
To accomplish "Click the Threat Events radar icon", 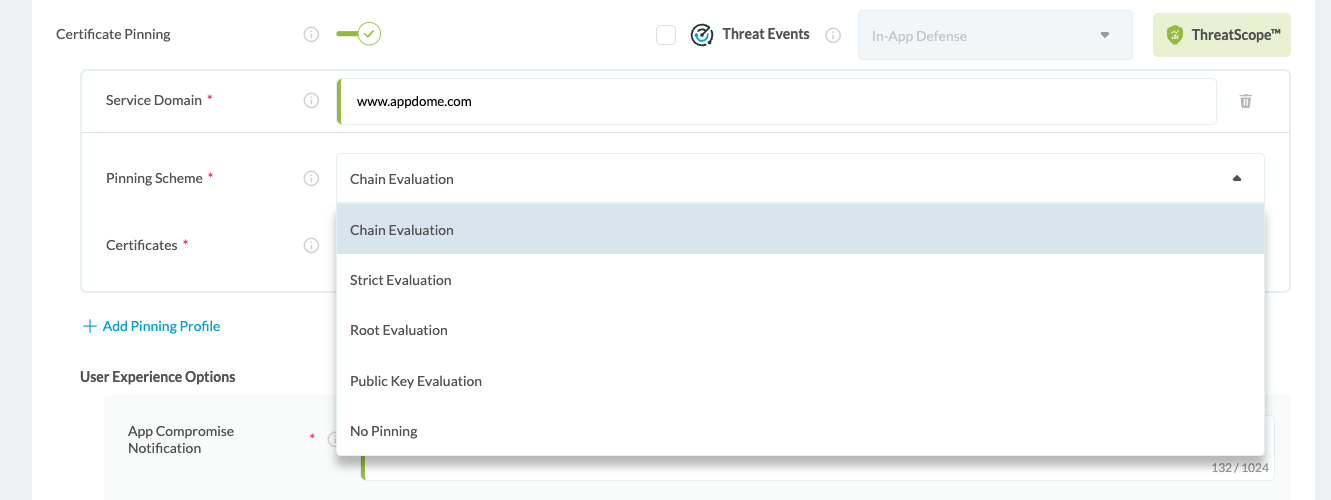I will (702, 35).
